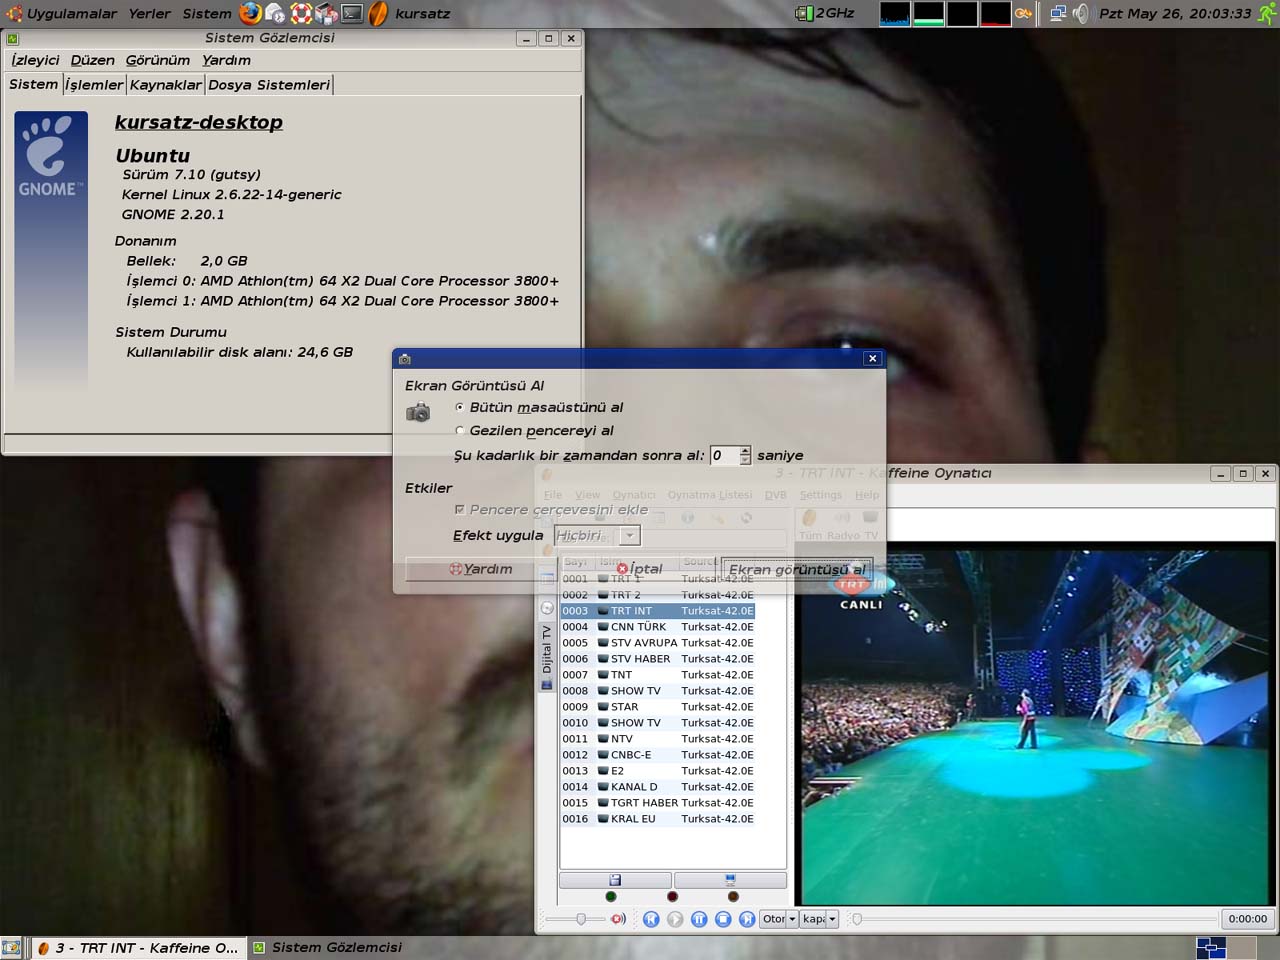Open 'İzleyici' menu in Sistem Gözlemcisi
This screenshot has height=960, width=1280.
pos(35,60)
